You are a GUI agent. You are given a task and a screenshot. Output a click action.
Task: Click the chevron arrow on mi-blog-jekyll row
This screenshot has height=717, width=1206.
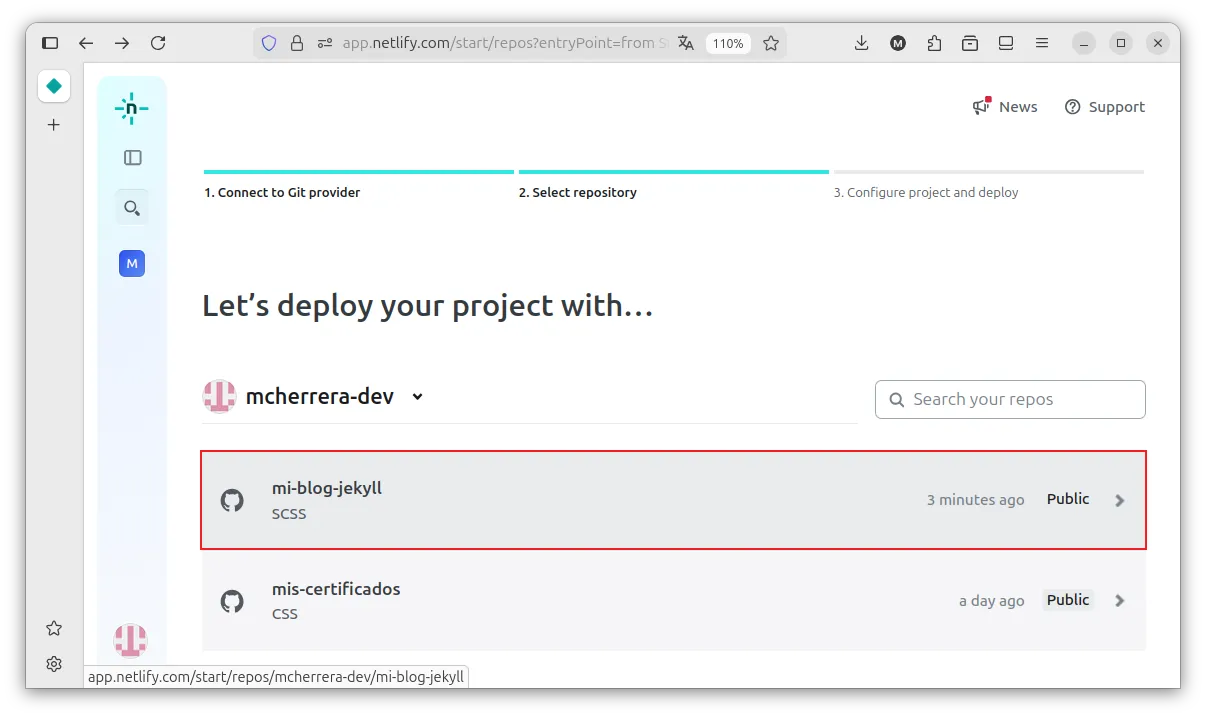click(x=1120, y=500)
